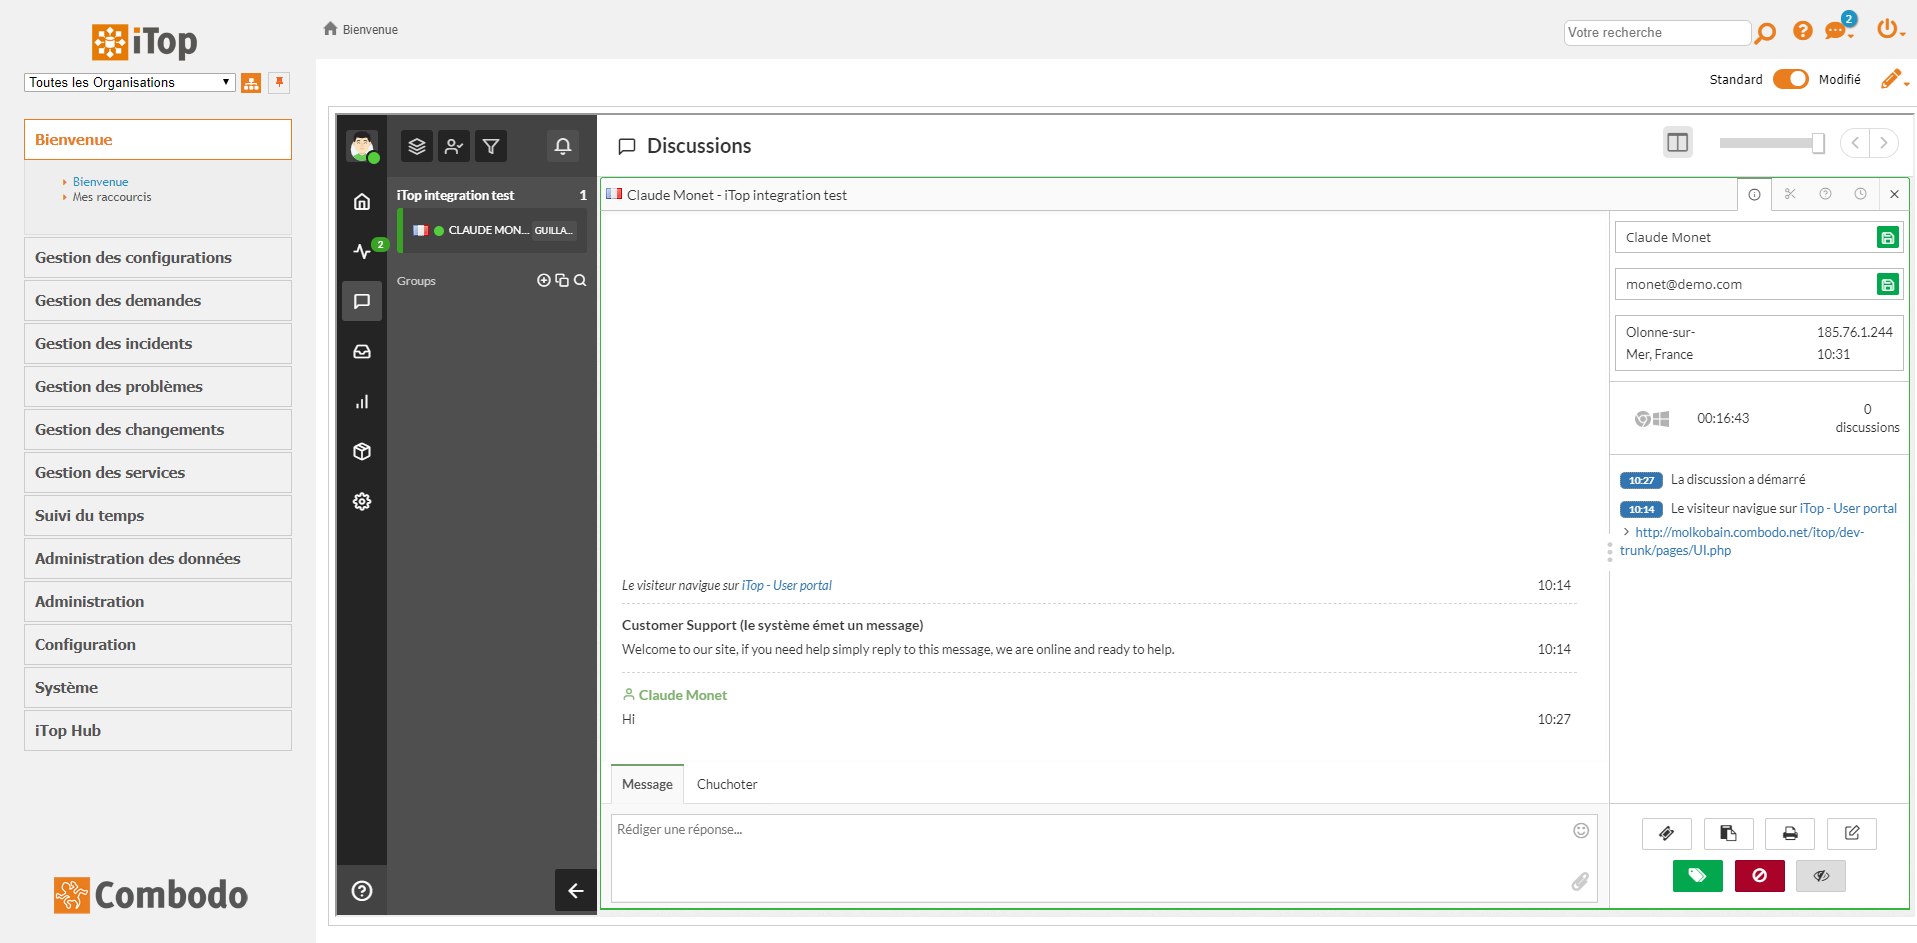Viewport: 1917px width, 943px height.
Task: Toggle the Standard/Modifié dashboard switch
Action: click(x=1790, y=79)
